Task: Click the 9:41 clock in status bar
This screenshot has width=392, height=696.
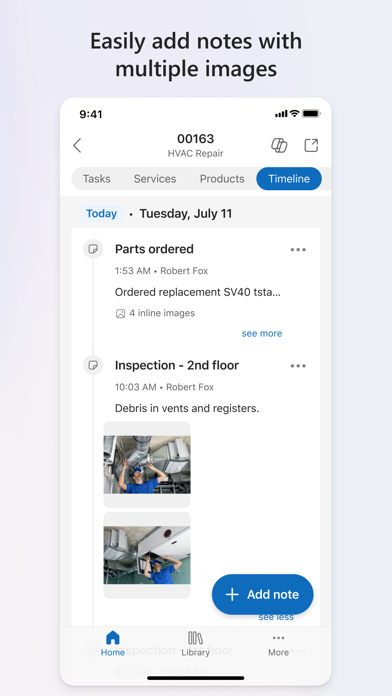Action: 91,114
